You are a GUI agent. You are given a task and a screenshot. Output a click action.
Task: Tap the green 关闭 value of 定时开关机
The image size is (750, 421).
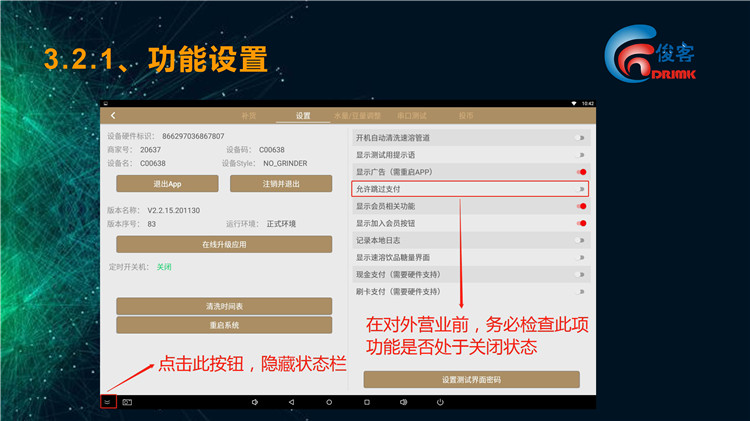164,267
